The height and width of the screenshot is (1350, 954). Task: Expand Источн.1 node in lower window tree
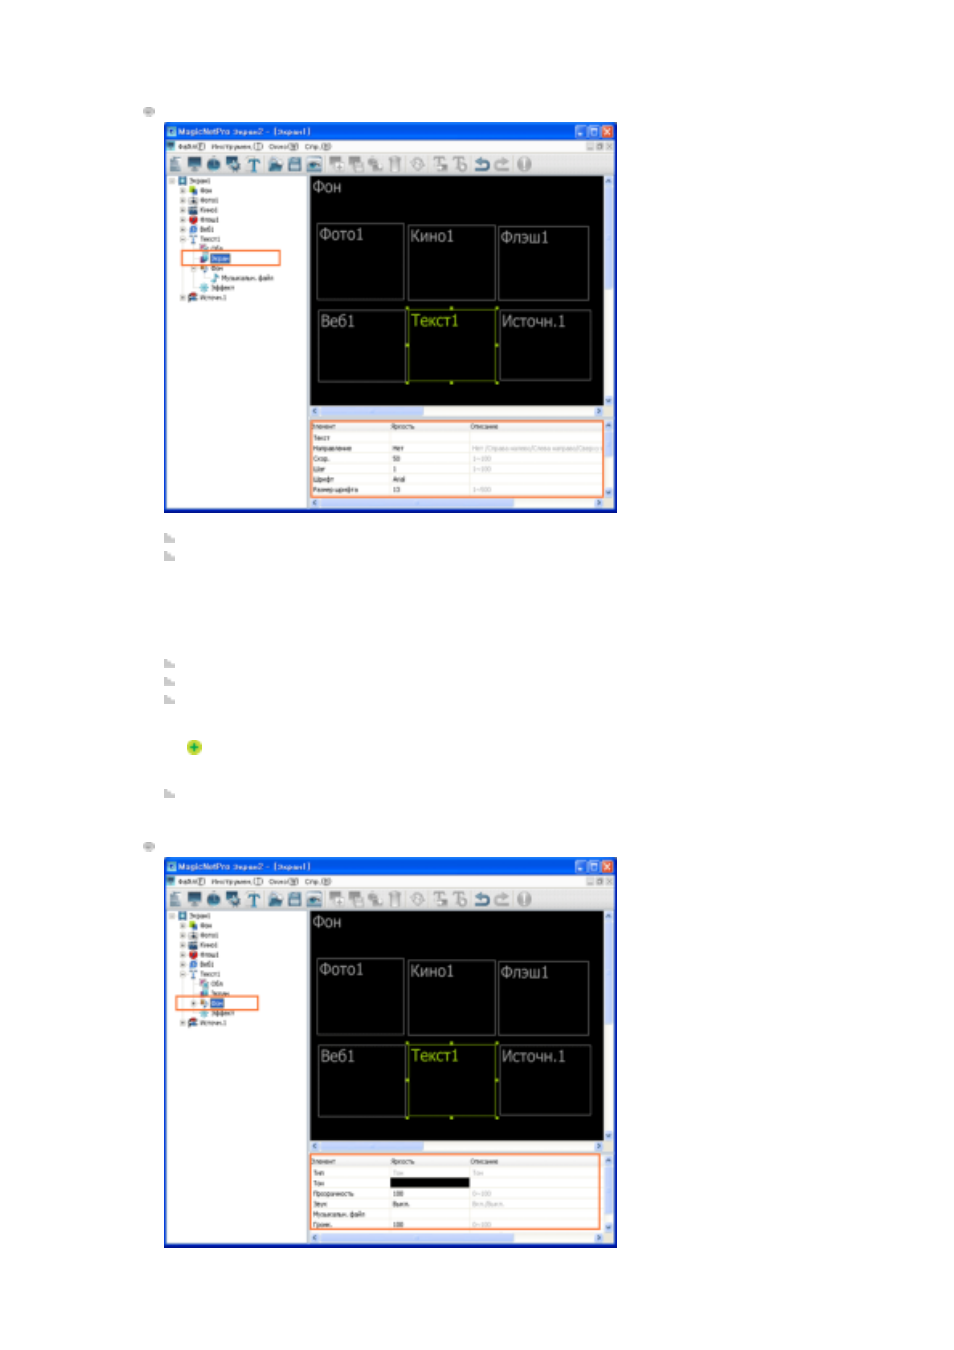coord(183,1023)
